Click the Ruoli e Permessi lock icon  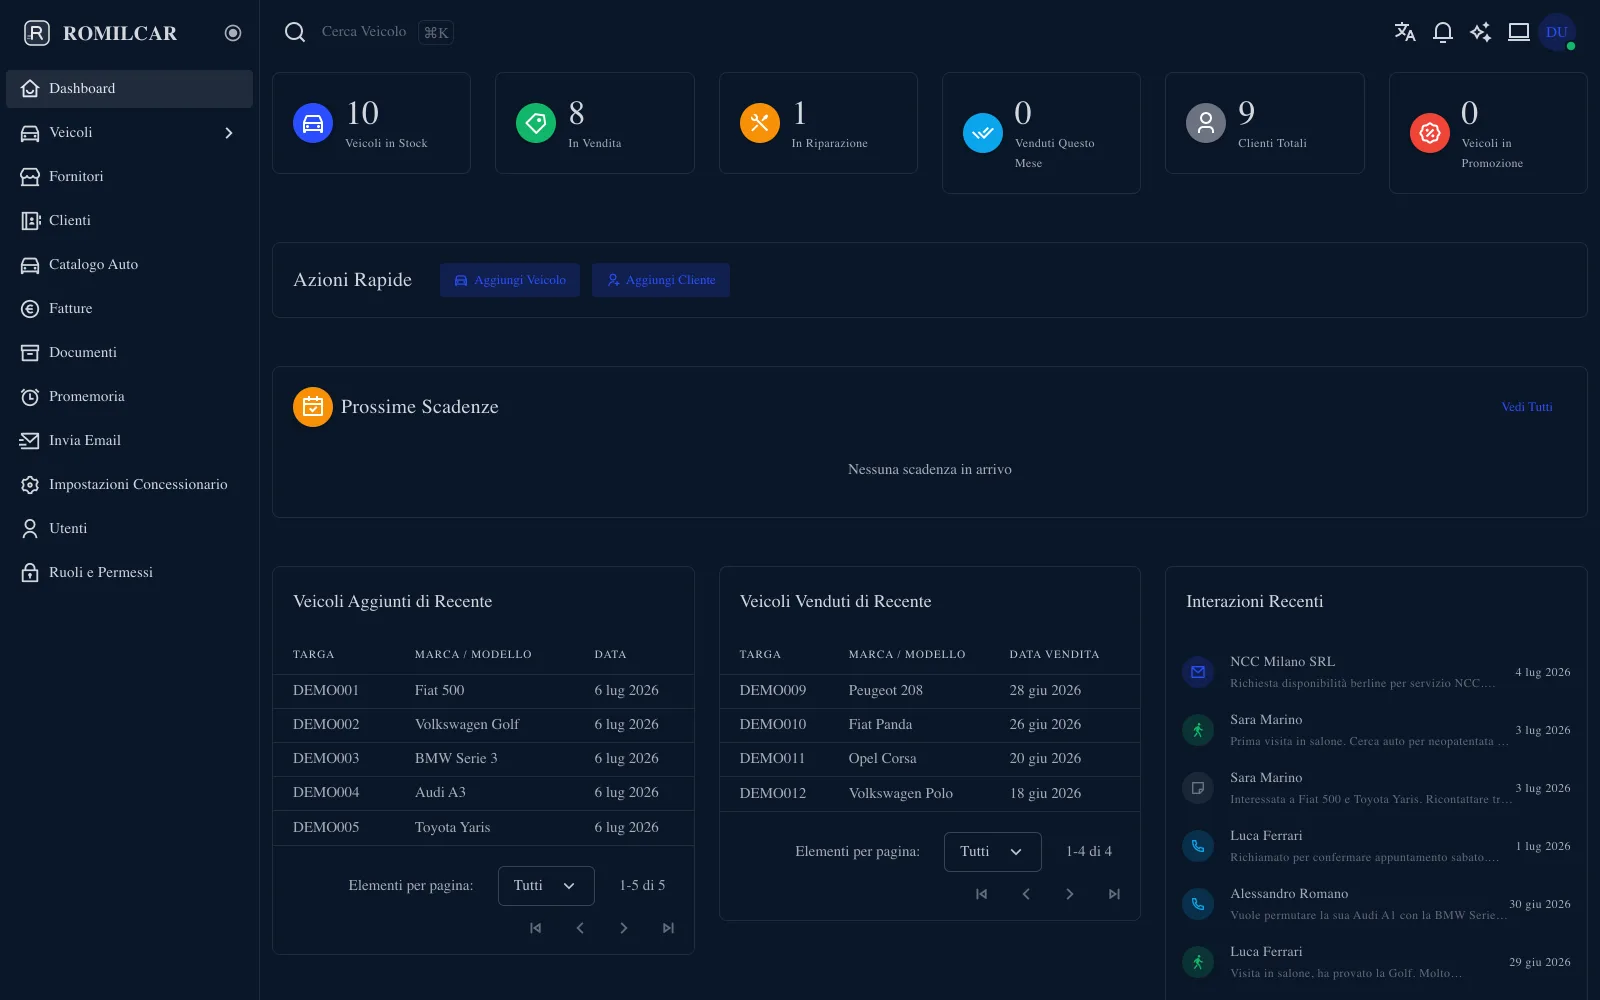pyautogui.click(x=30, y=573)
